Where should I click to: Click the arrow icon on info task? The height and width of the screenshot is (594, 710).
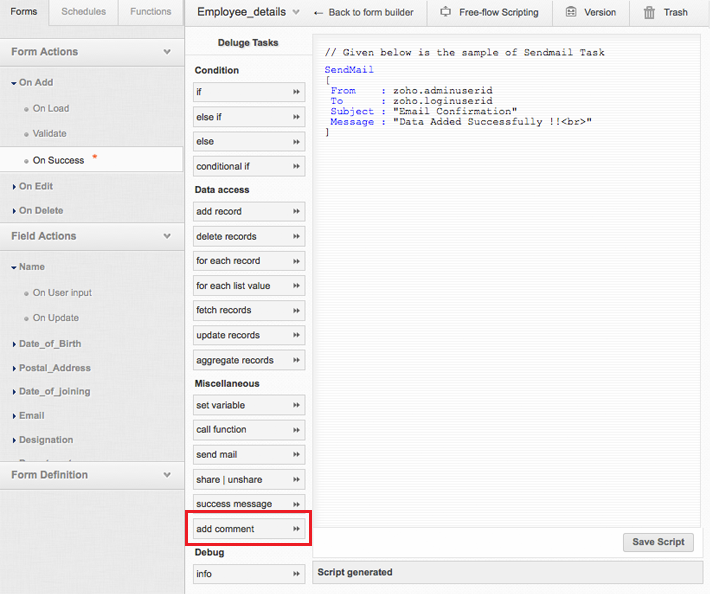(x=296, y=574)
